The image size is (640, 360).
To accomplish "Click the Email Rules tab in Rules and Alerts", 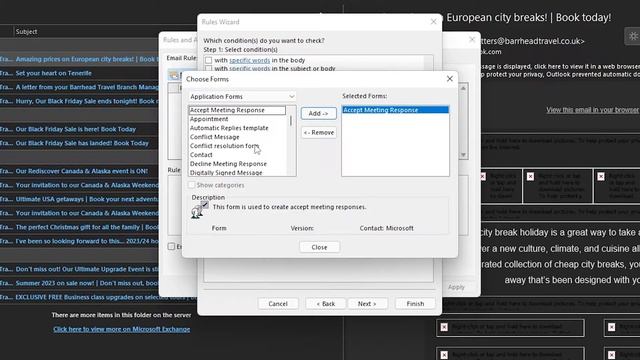I will (181, 58).
